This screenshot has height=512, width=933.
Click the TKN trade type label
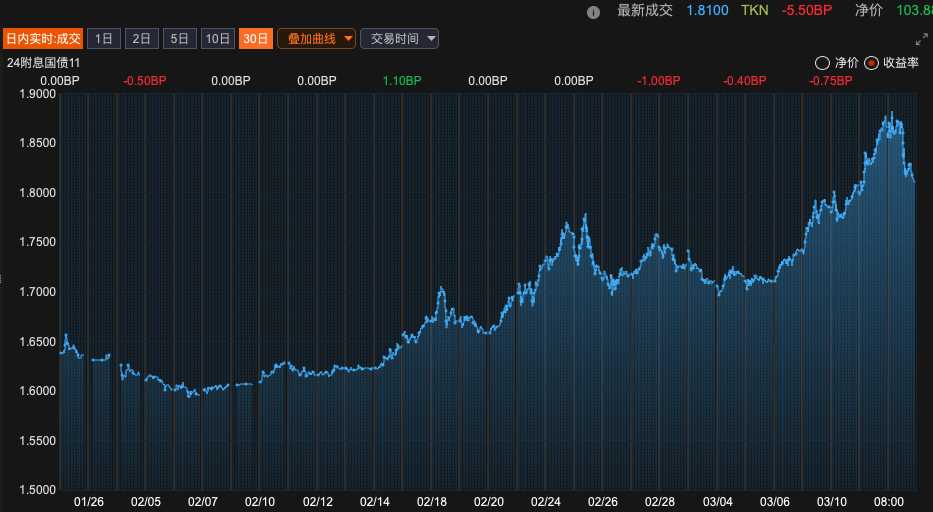click(x=755, y=10)
